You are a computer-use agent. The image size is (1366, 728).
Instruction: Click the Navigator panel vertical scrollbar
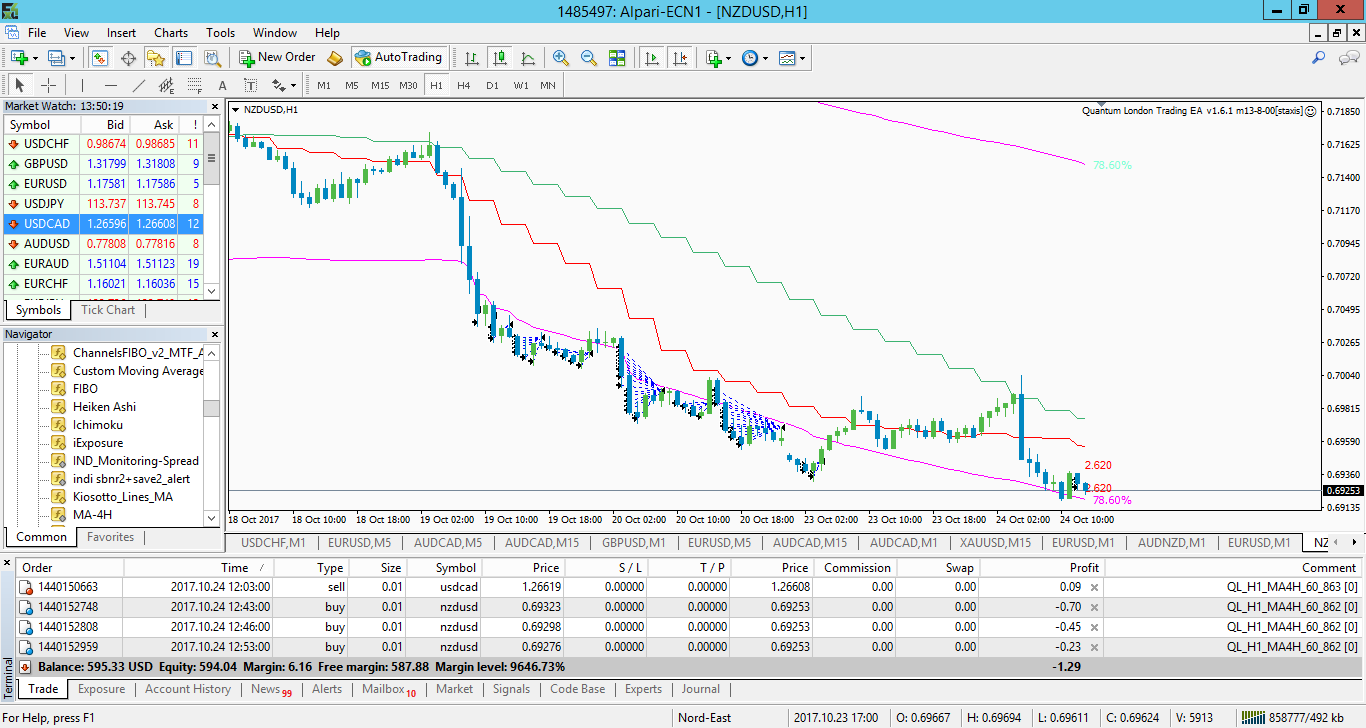(211, 435)
